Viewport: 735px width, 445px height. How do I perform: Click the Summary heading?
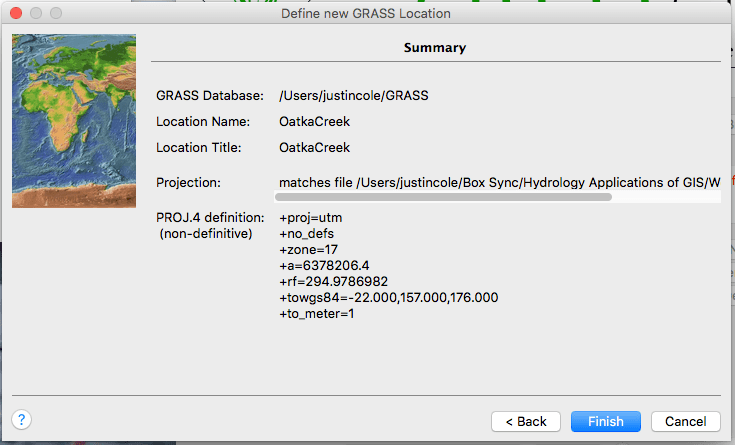click(434, 47)
